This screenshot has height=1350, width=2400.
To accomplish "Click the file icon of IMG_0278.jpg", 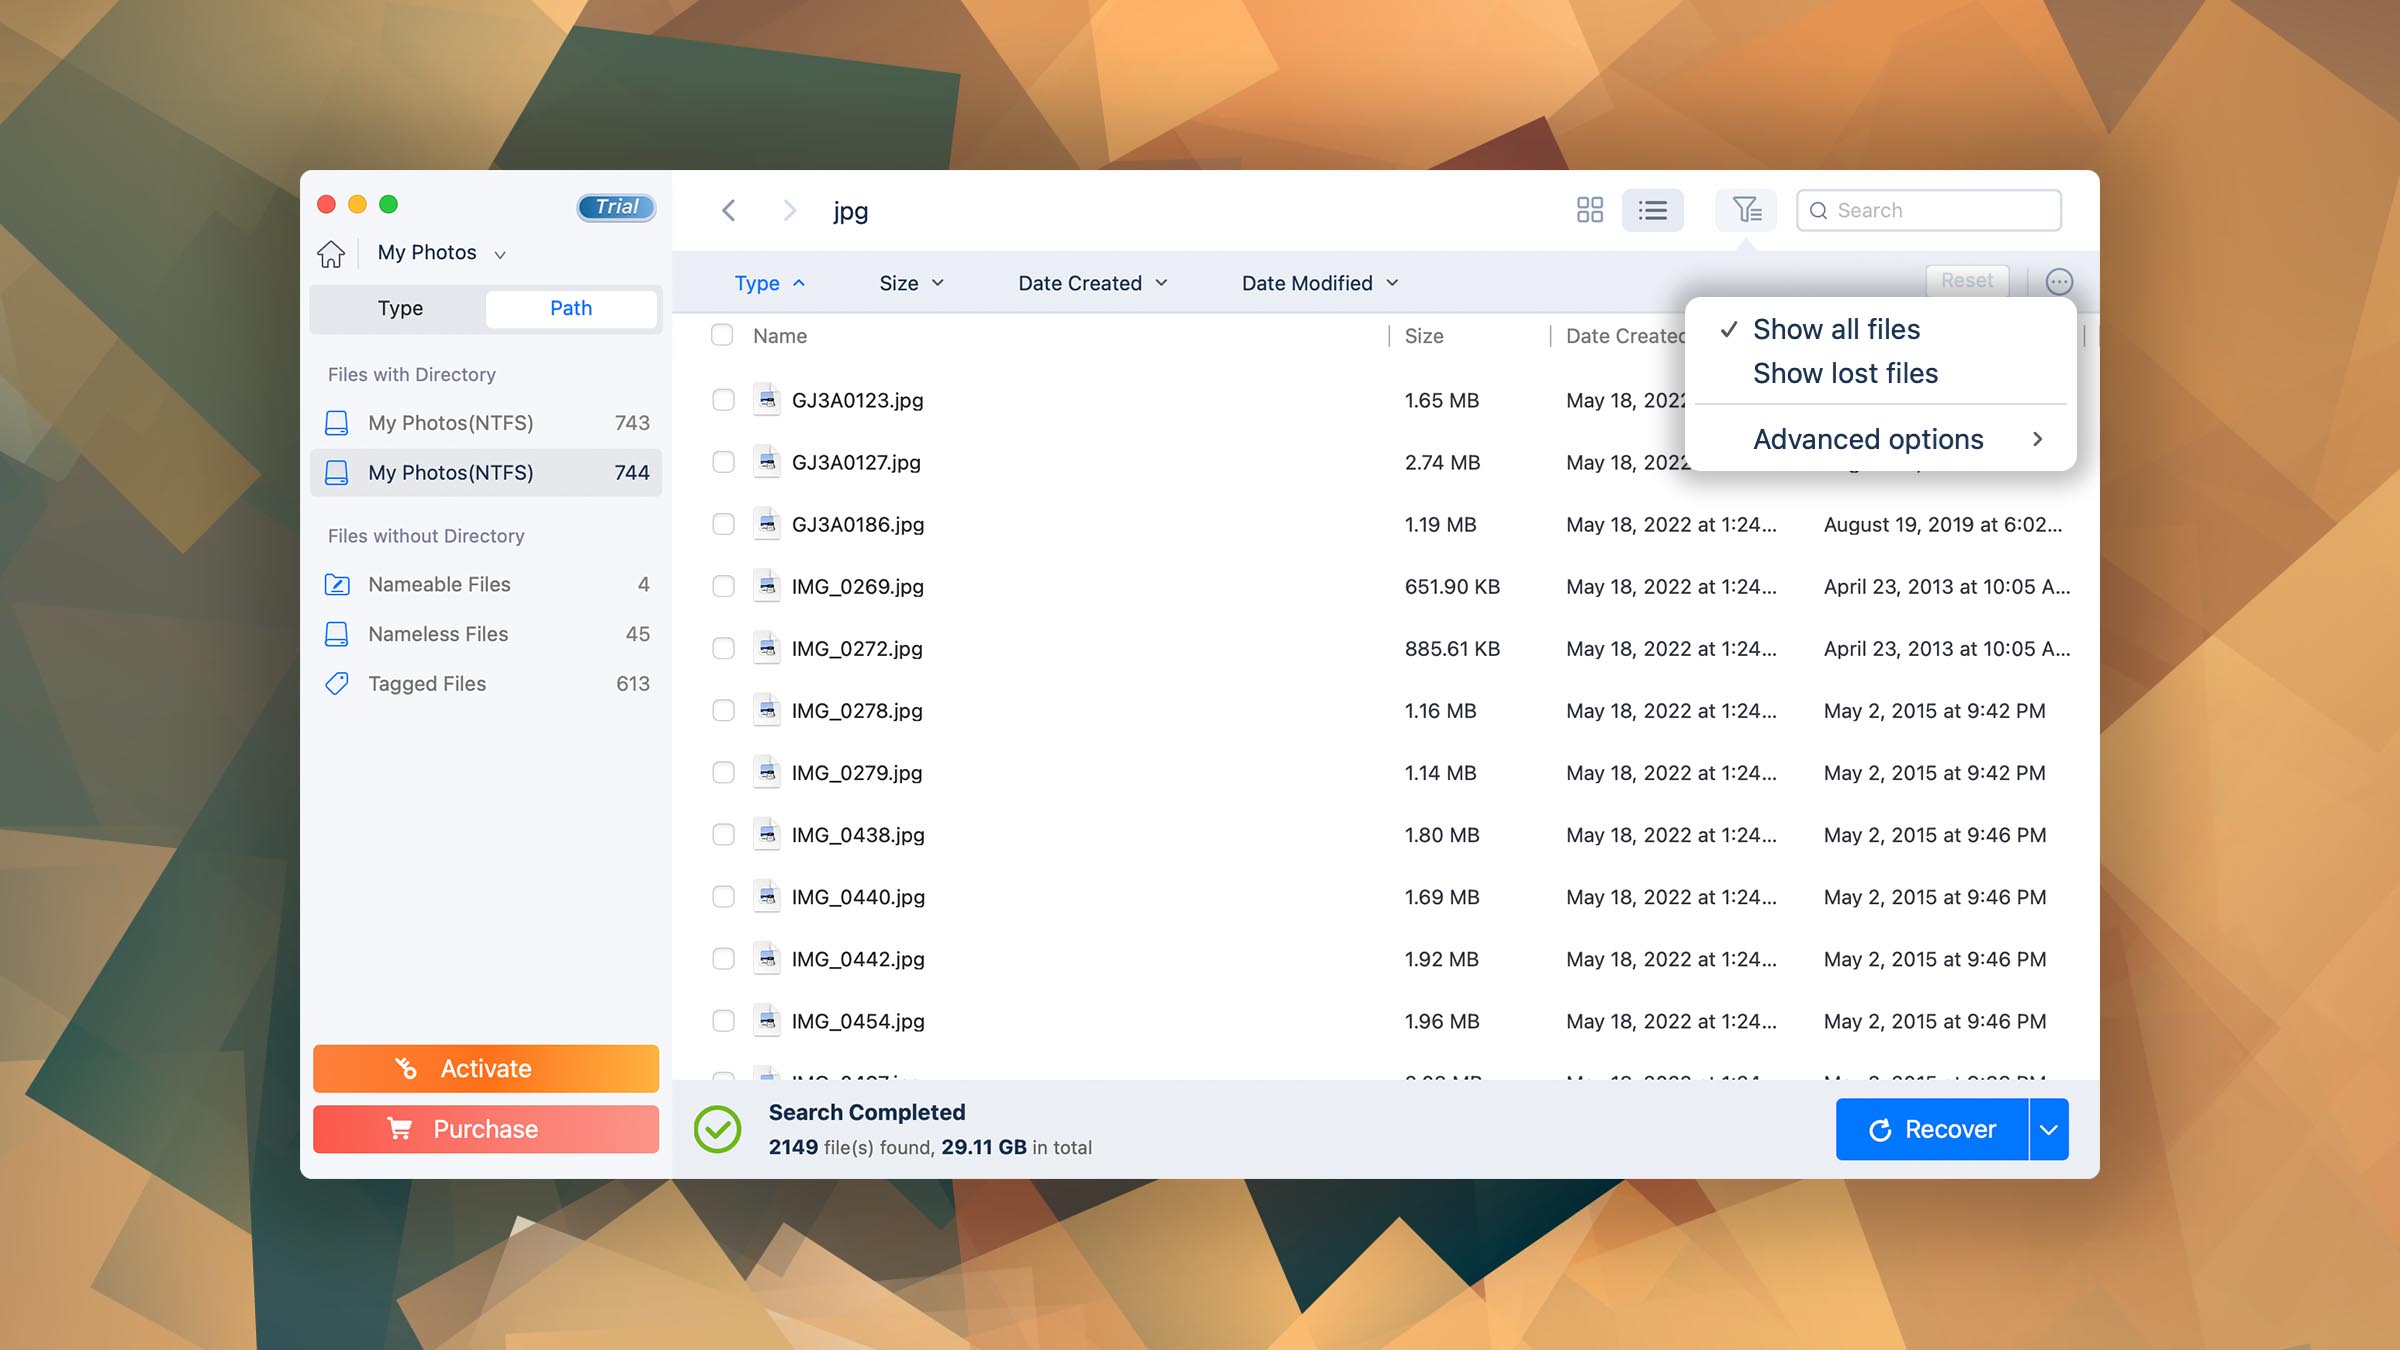I will tap(767, 710).
